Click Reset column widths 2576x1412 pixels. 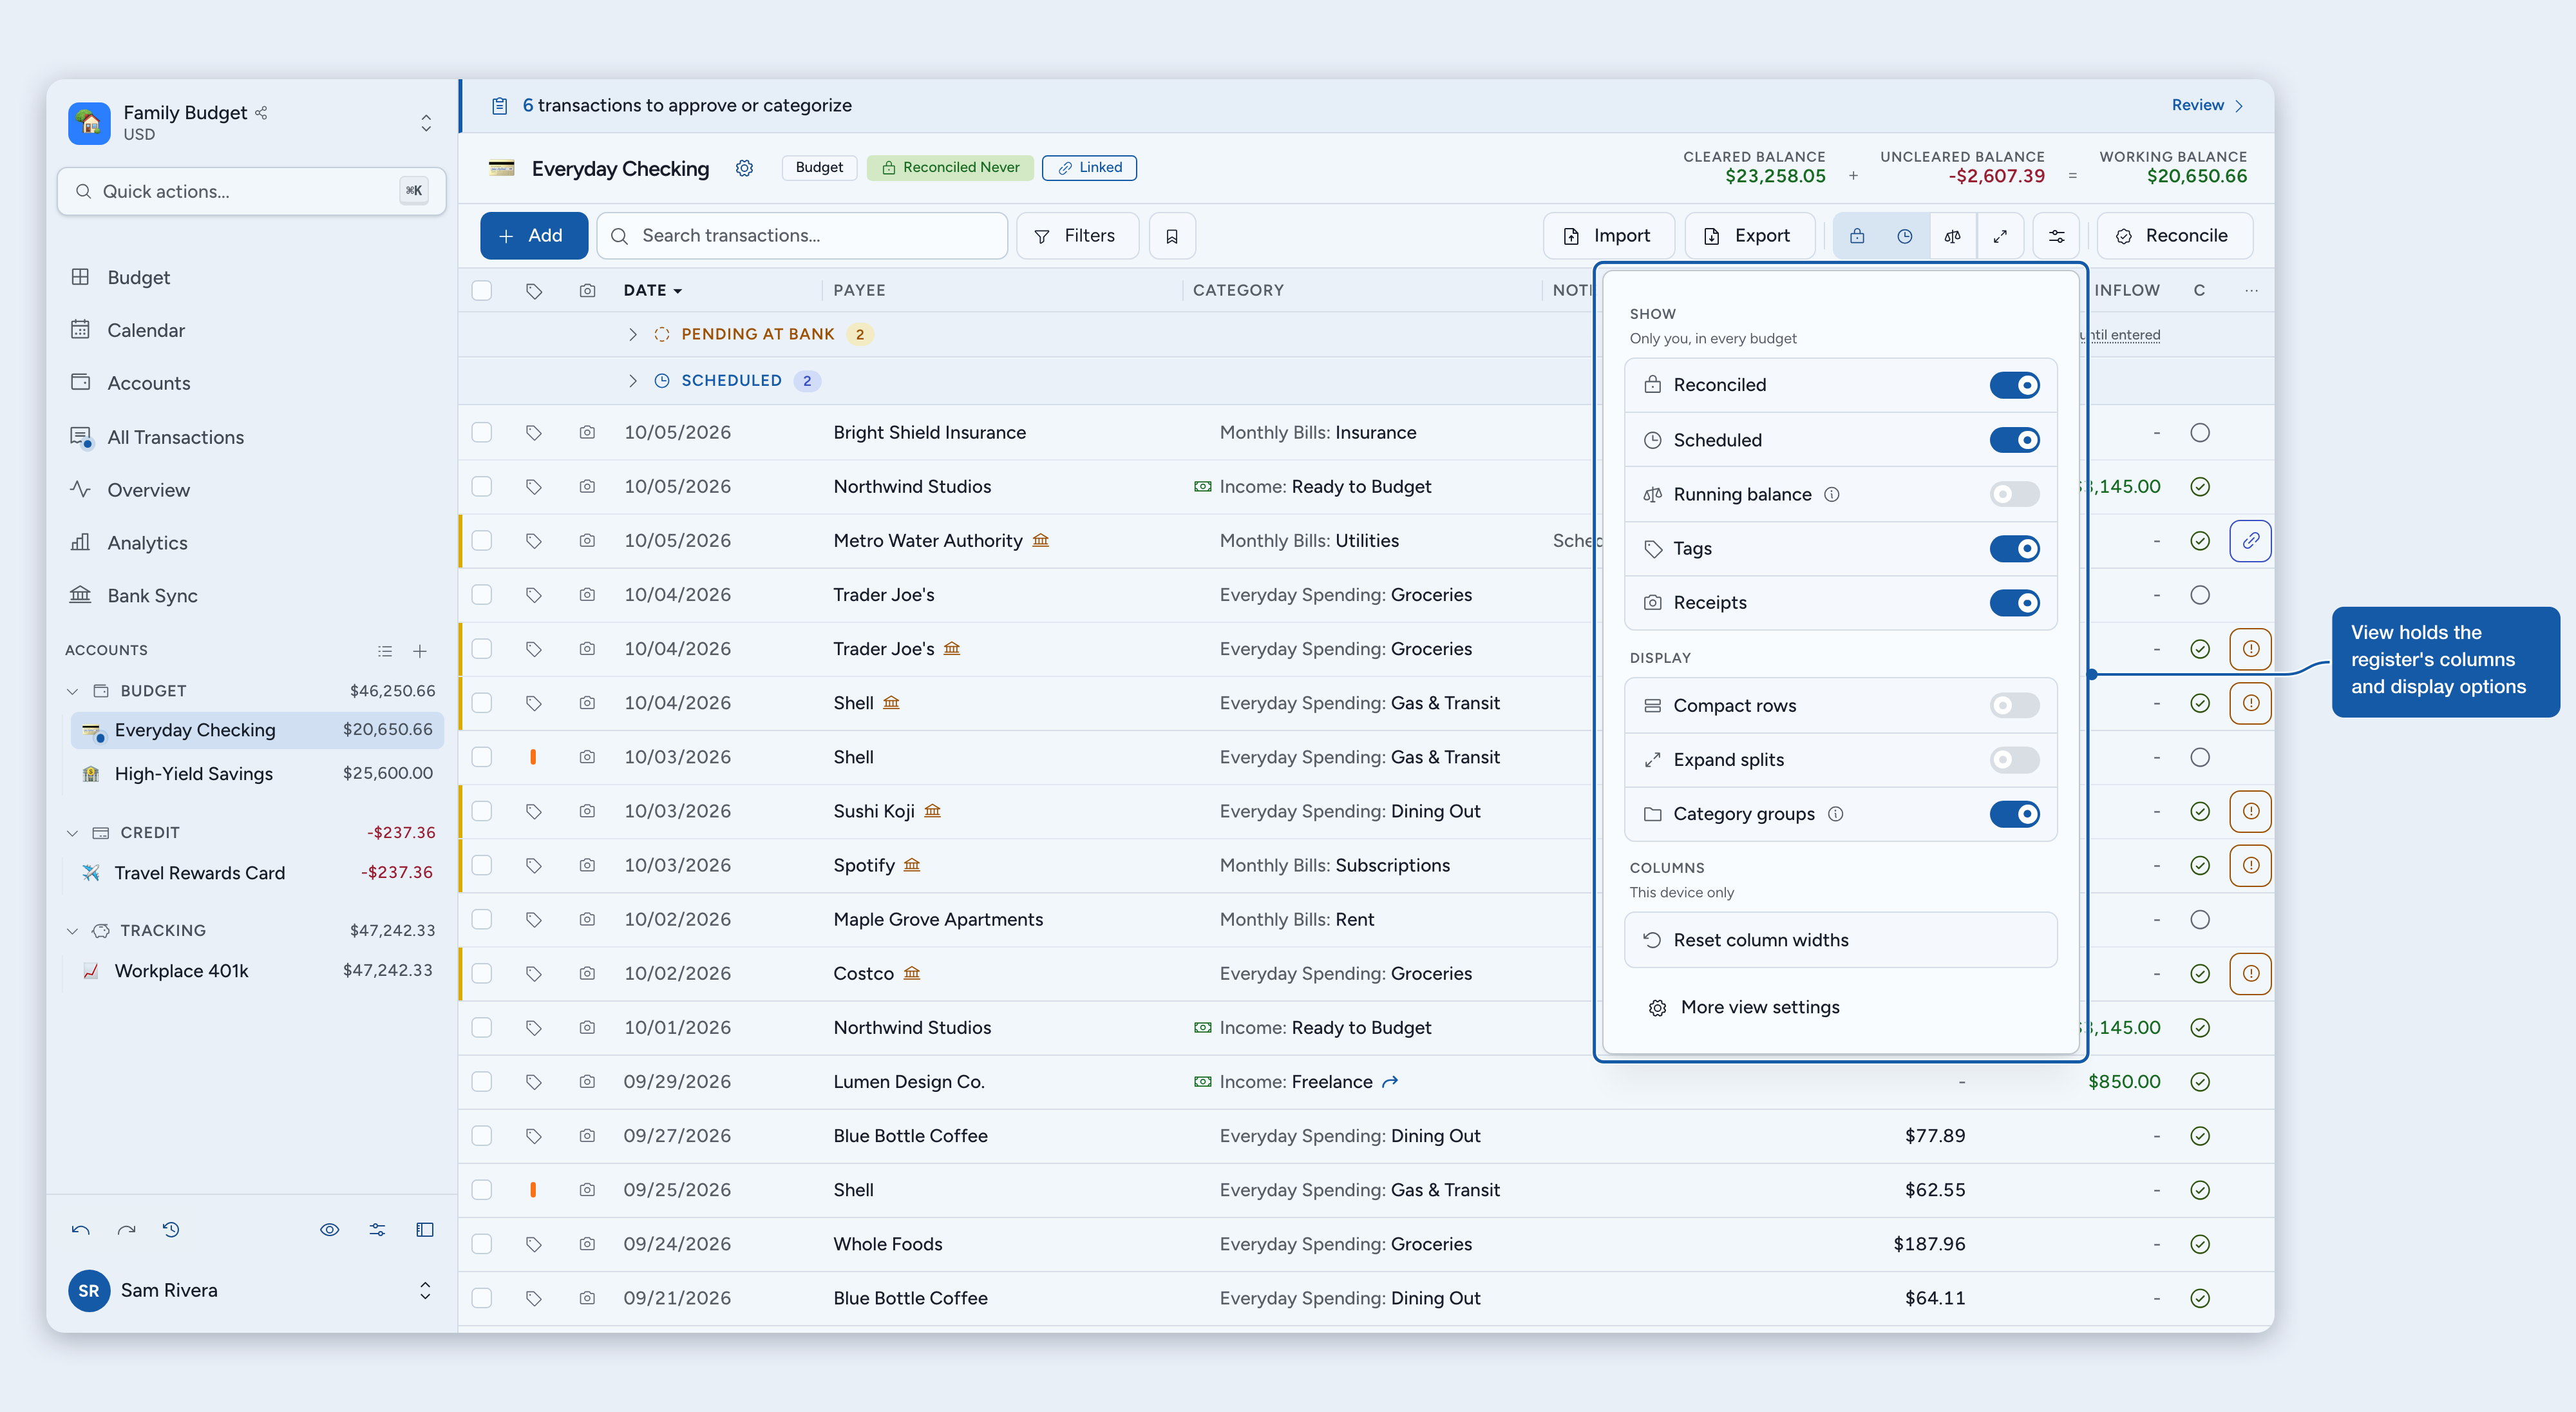1841,941
